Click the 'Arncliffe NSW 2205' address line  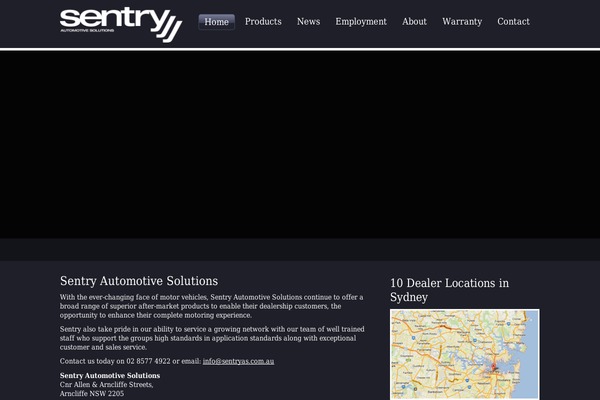(92, 393)
